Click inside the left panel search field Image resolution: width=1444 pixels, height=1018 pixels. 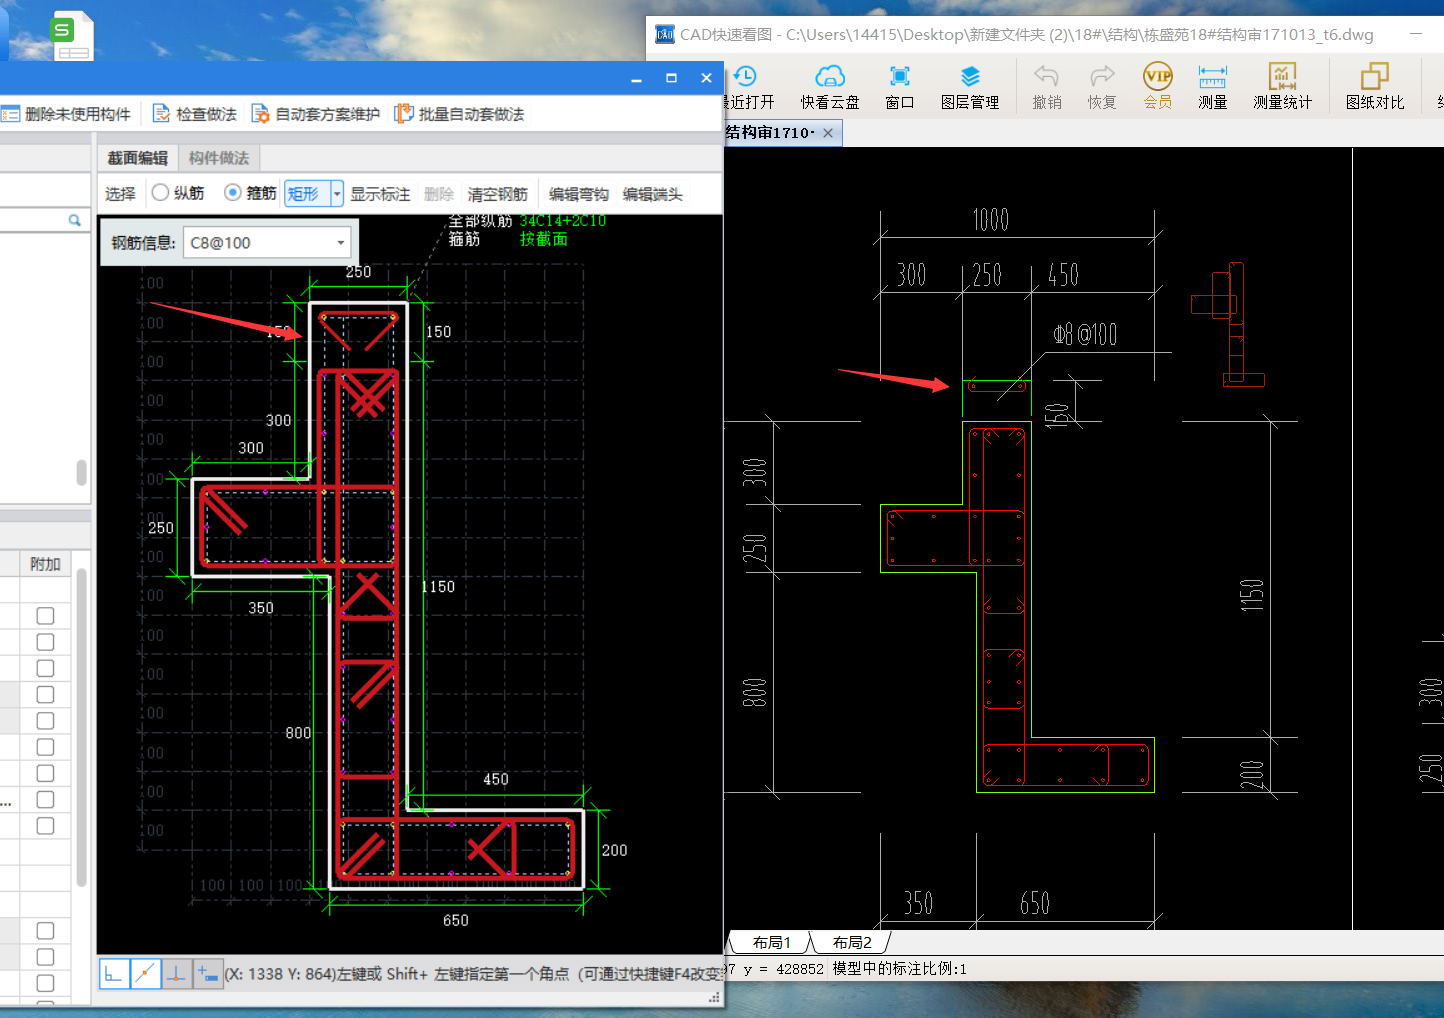coord(32,220)
